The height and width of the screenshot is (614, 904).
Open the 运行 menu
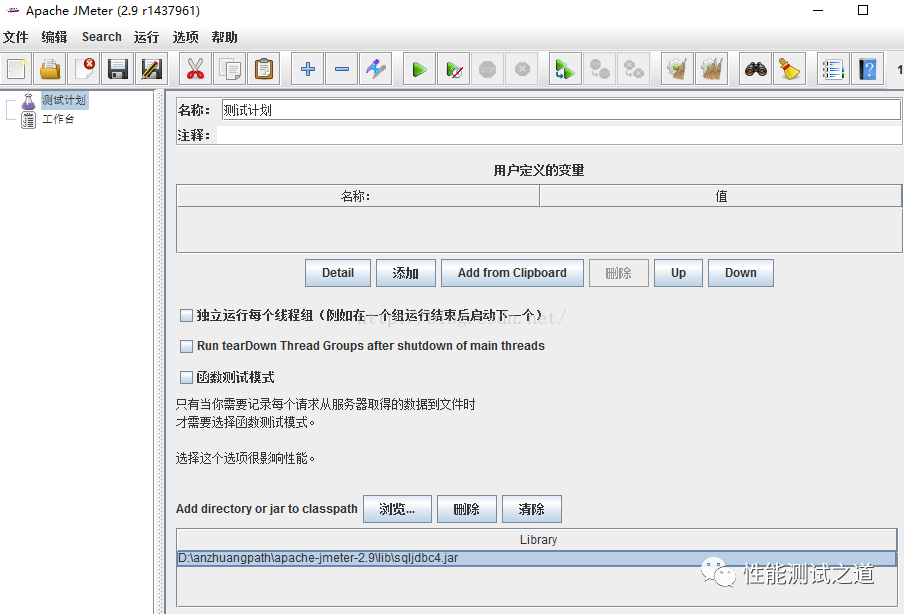coord(146,37)
